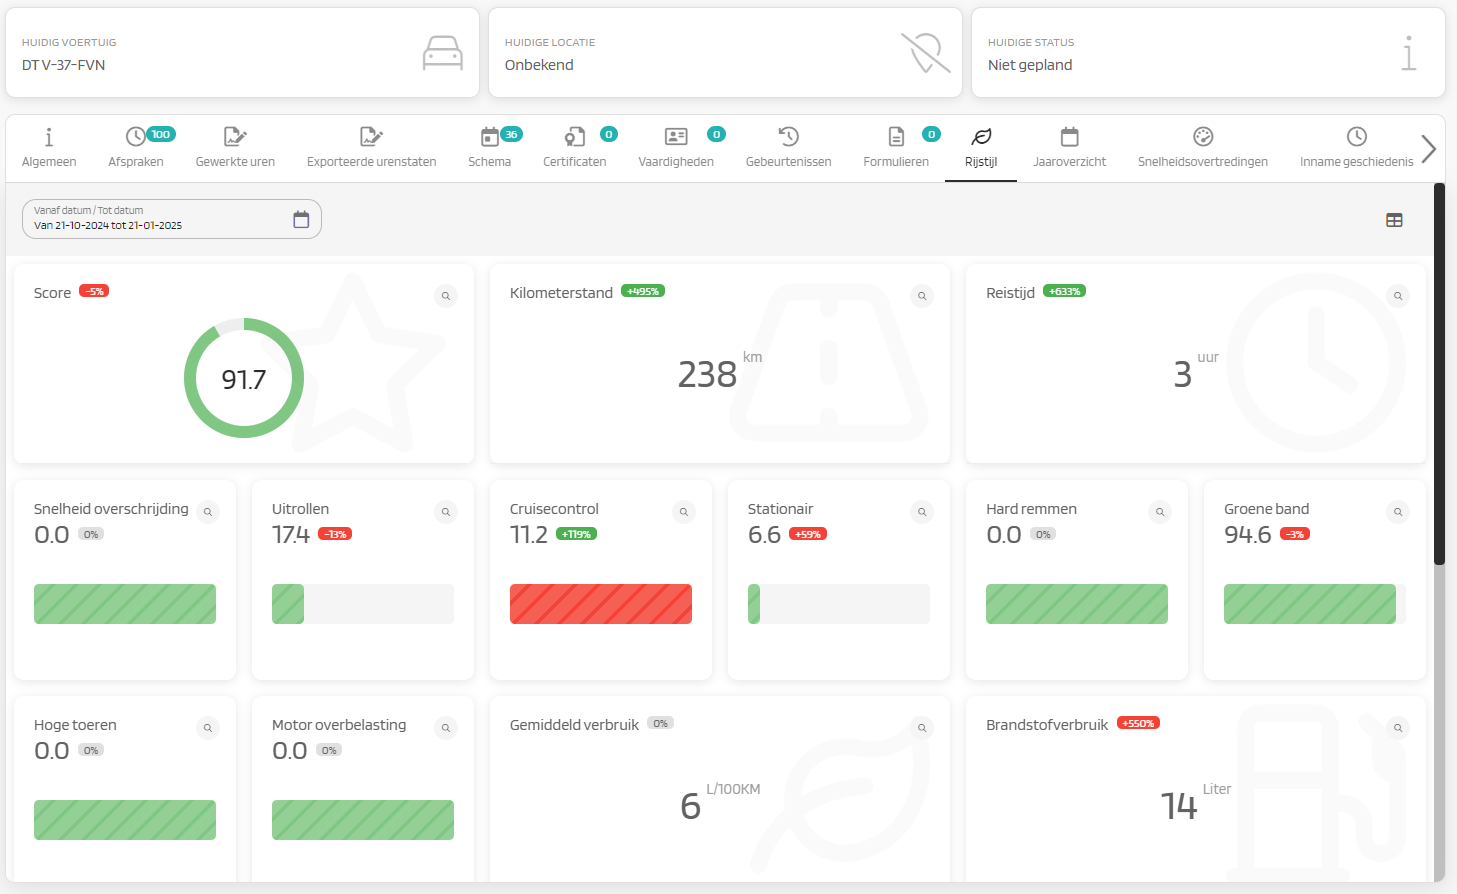The height and width of the screenshot is (894, 1457).
Task: Click the 91.7 score donut chart
Action: click(x=244, y=378)
